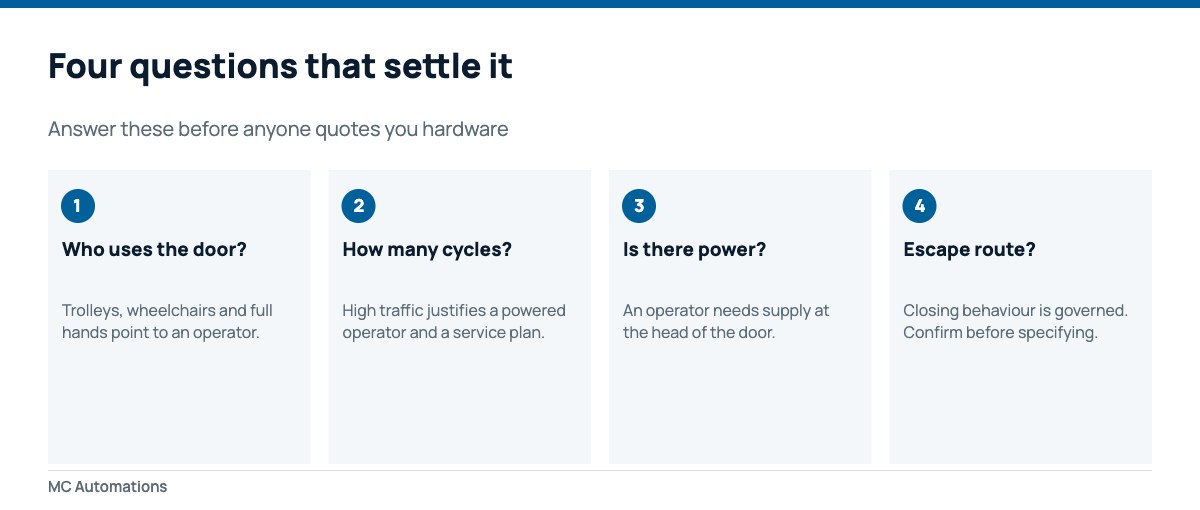The image size is (1200, 510).
Task: Click the operator needs supply description
Action: point(726,321)
